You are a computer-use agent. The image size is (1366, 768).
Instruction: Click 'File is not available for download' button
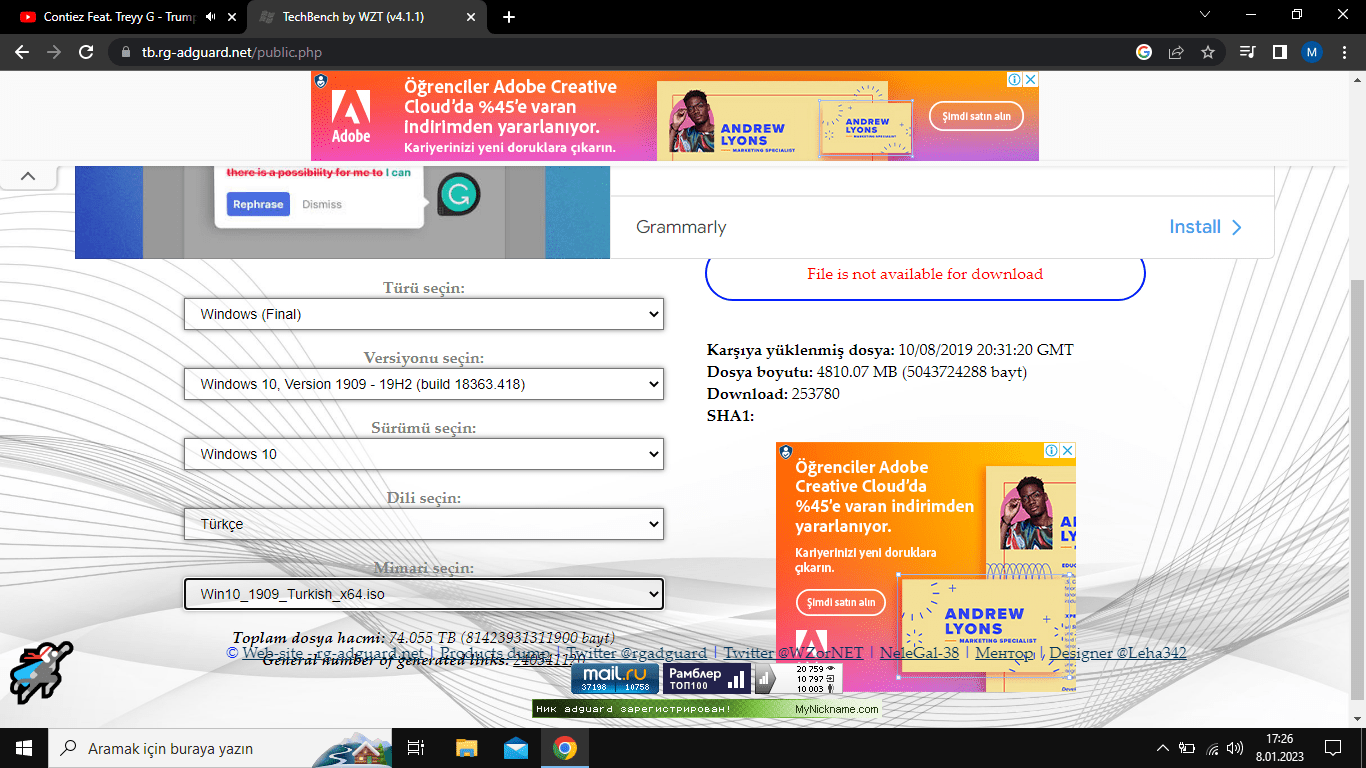pos(925,274)
